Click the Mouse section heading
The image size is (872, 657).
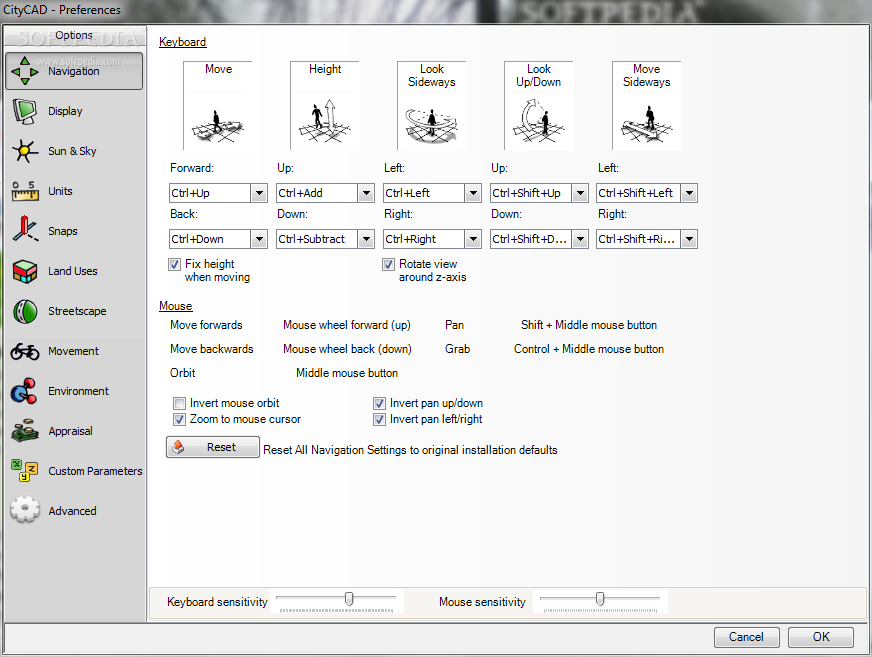176,306
